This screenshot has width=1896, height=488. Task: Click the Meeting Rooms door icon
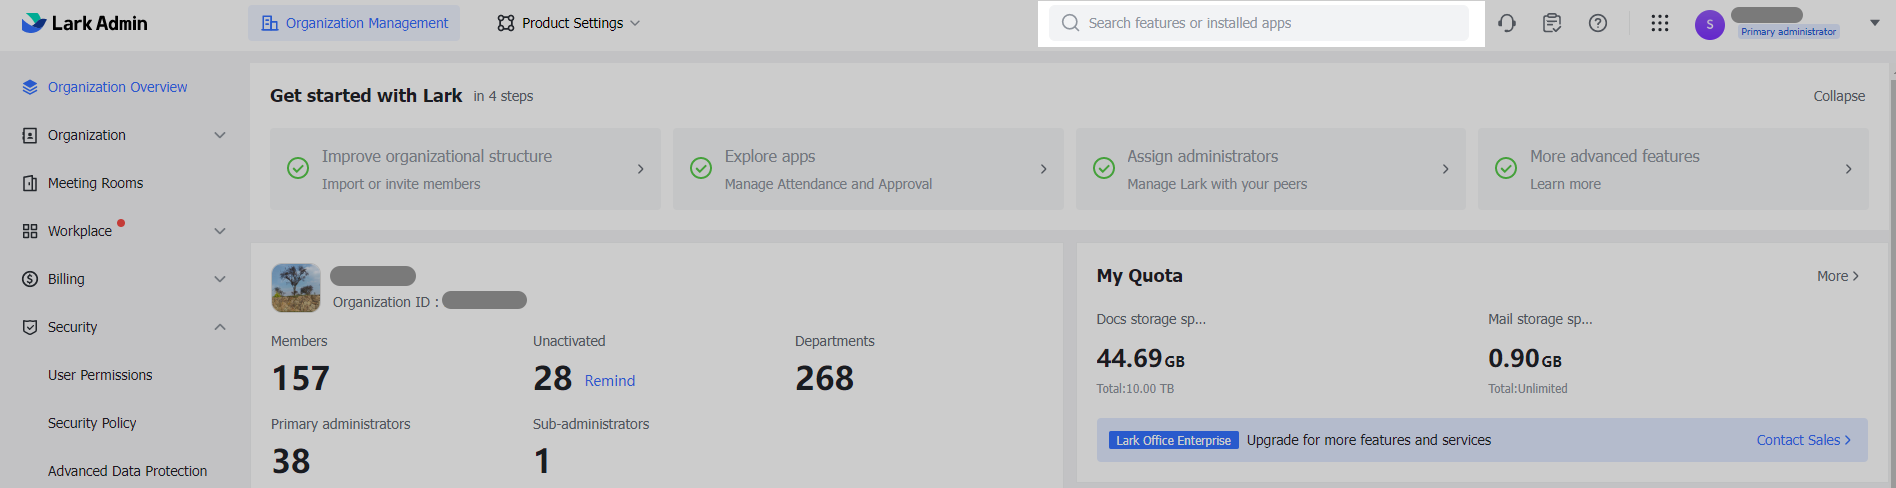click(30, 183)
